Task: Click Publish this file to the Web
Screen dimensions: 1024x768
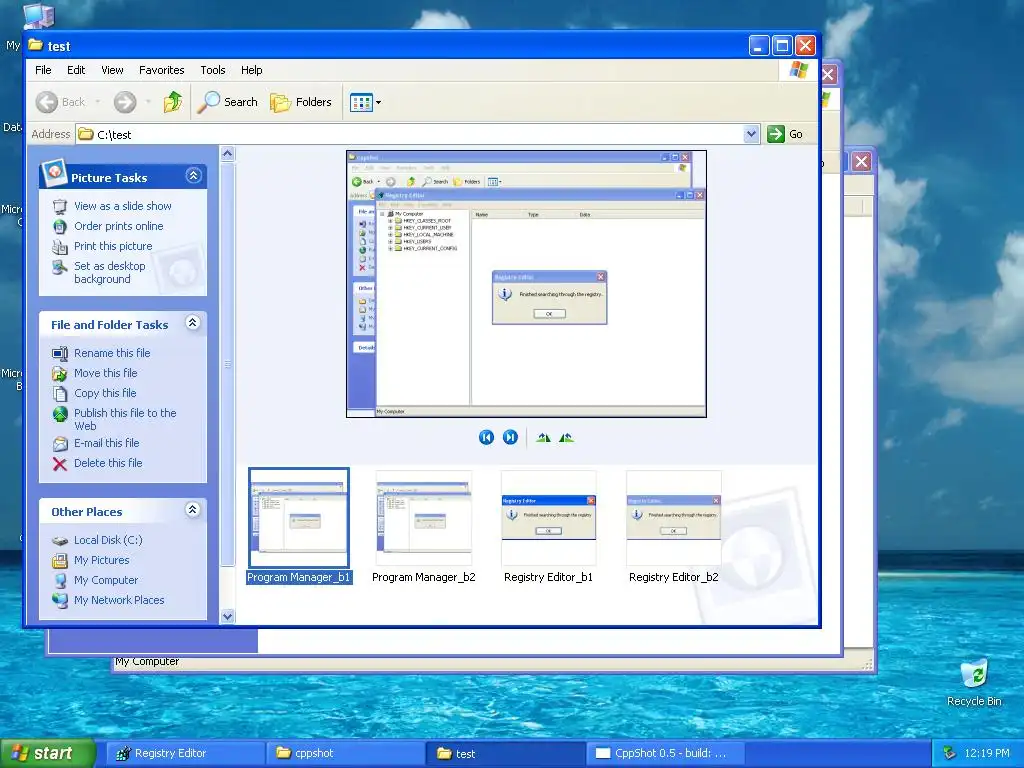Action: click(x=125, y=419)
